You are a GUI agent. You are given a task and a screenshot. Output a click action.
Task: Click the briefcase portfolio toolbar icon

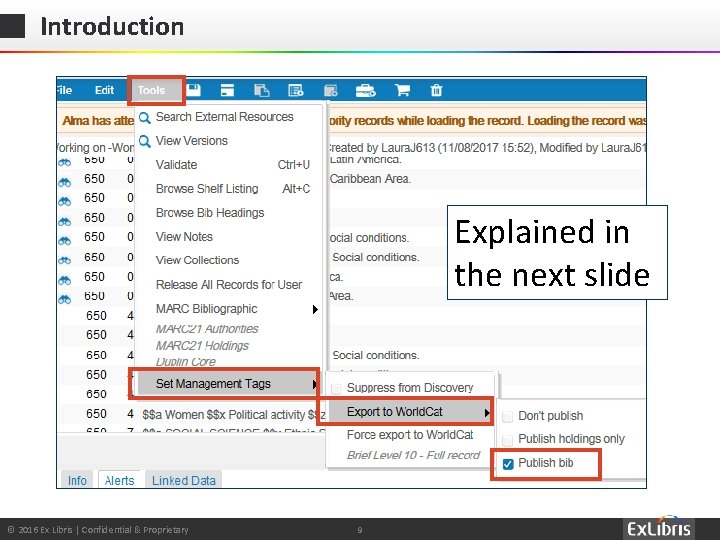click(366, 90)
